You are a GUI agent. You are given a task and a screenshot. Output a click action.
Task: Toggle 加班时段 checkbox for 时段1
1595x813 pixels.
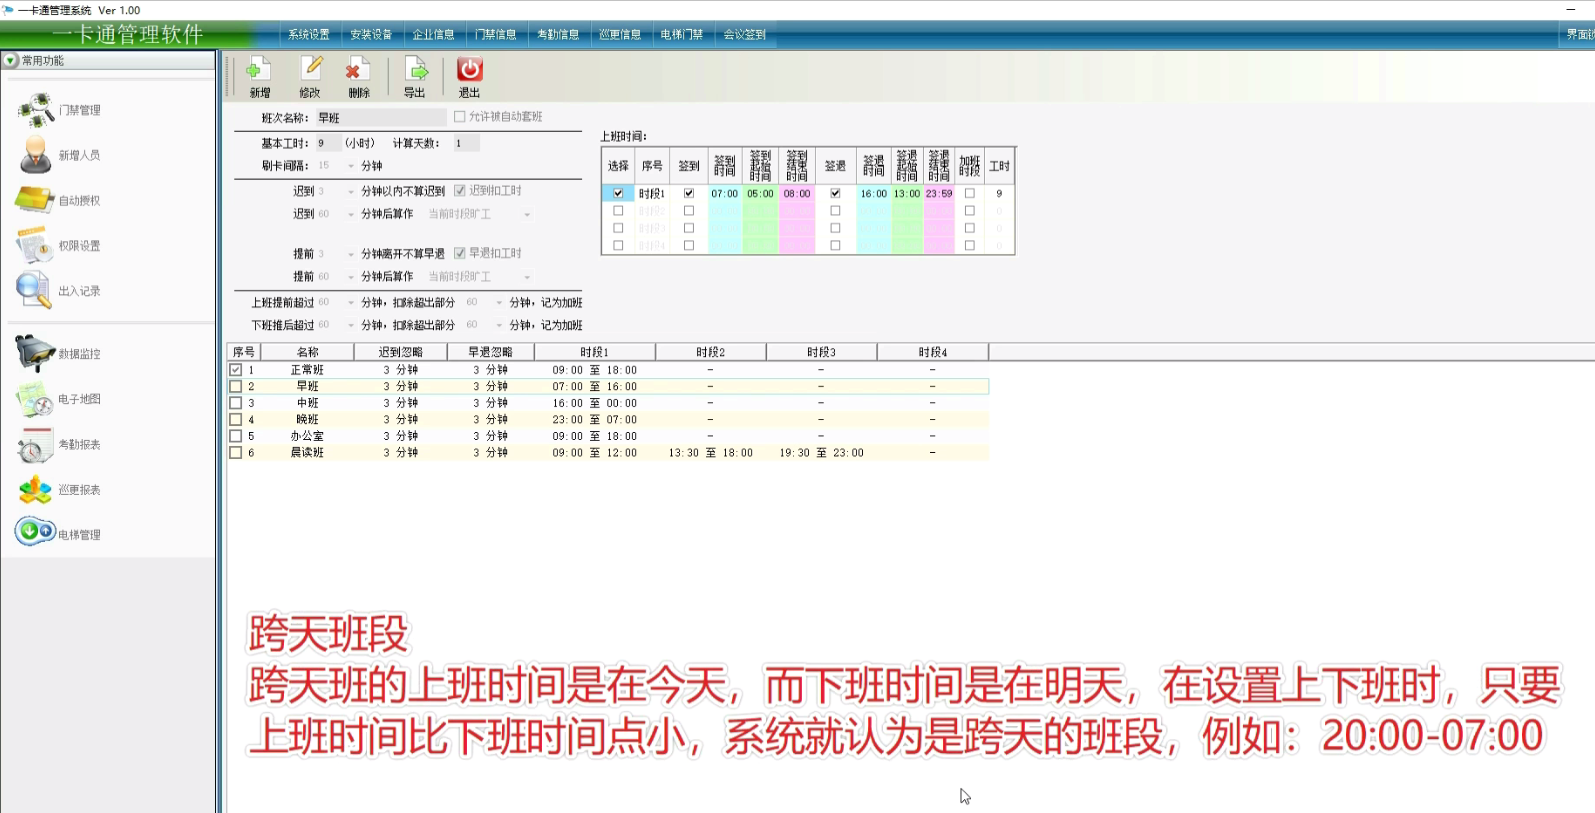[x=969, y=193]
